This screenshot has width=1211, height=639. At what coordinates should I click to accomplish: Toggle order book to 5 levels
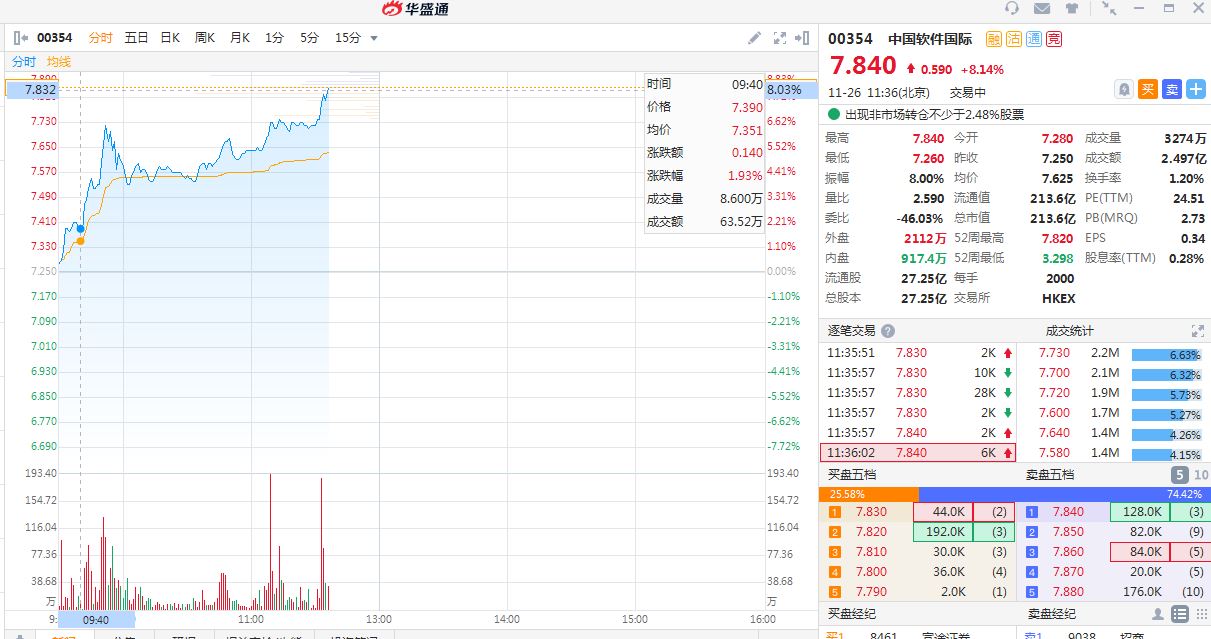click(x=1179, y=475)
